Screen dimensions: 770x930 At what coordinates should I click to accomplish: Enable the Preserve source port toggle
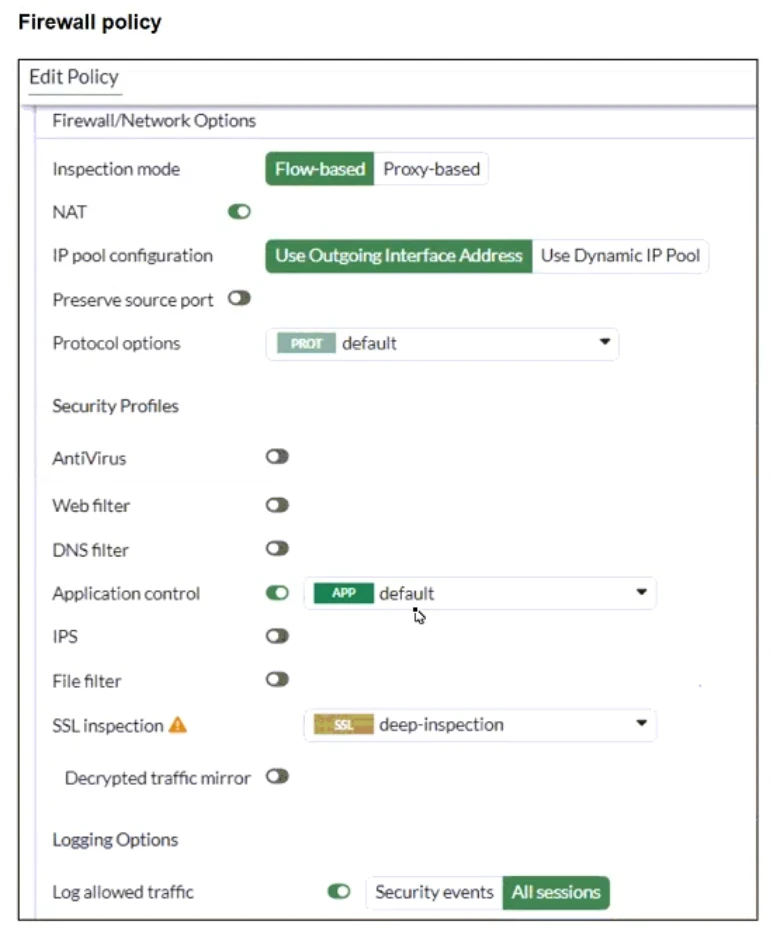pyautogui.click(x=239, y=299)
